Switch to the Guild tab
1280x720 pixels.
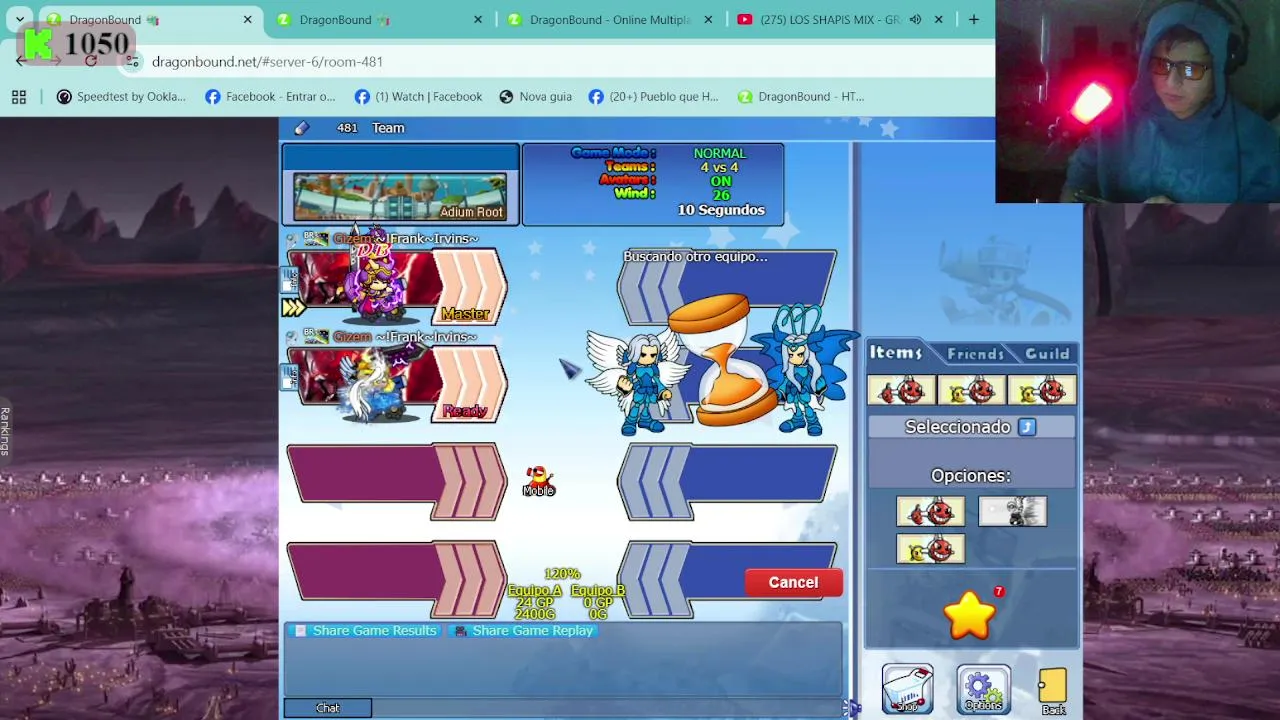(x=1047, y=353)
